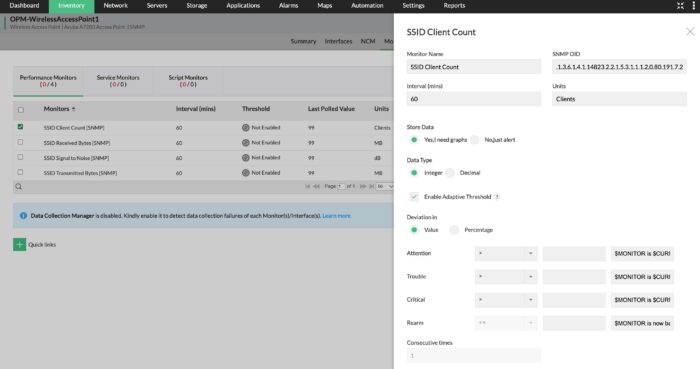This screenshot has width=700, height=369.
Task: Click threshold icon for SSID Signal to Noise
Action: [246, 158]
